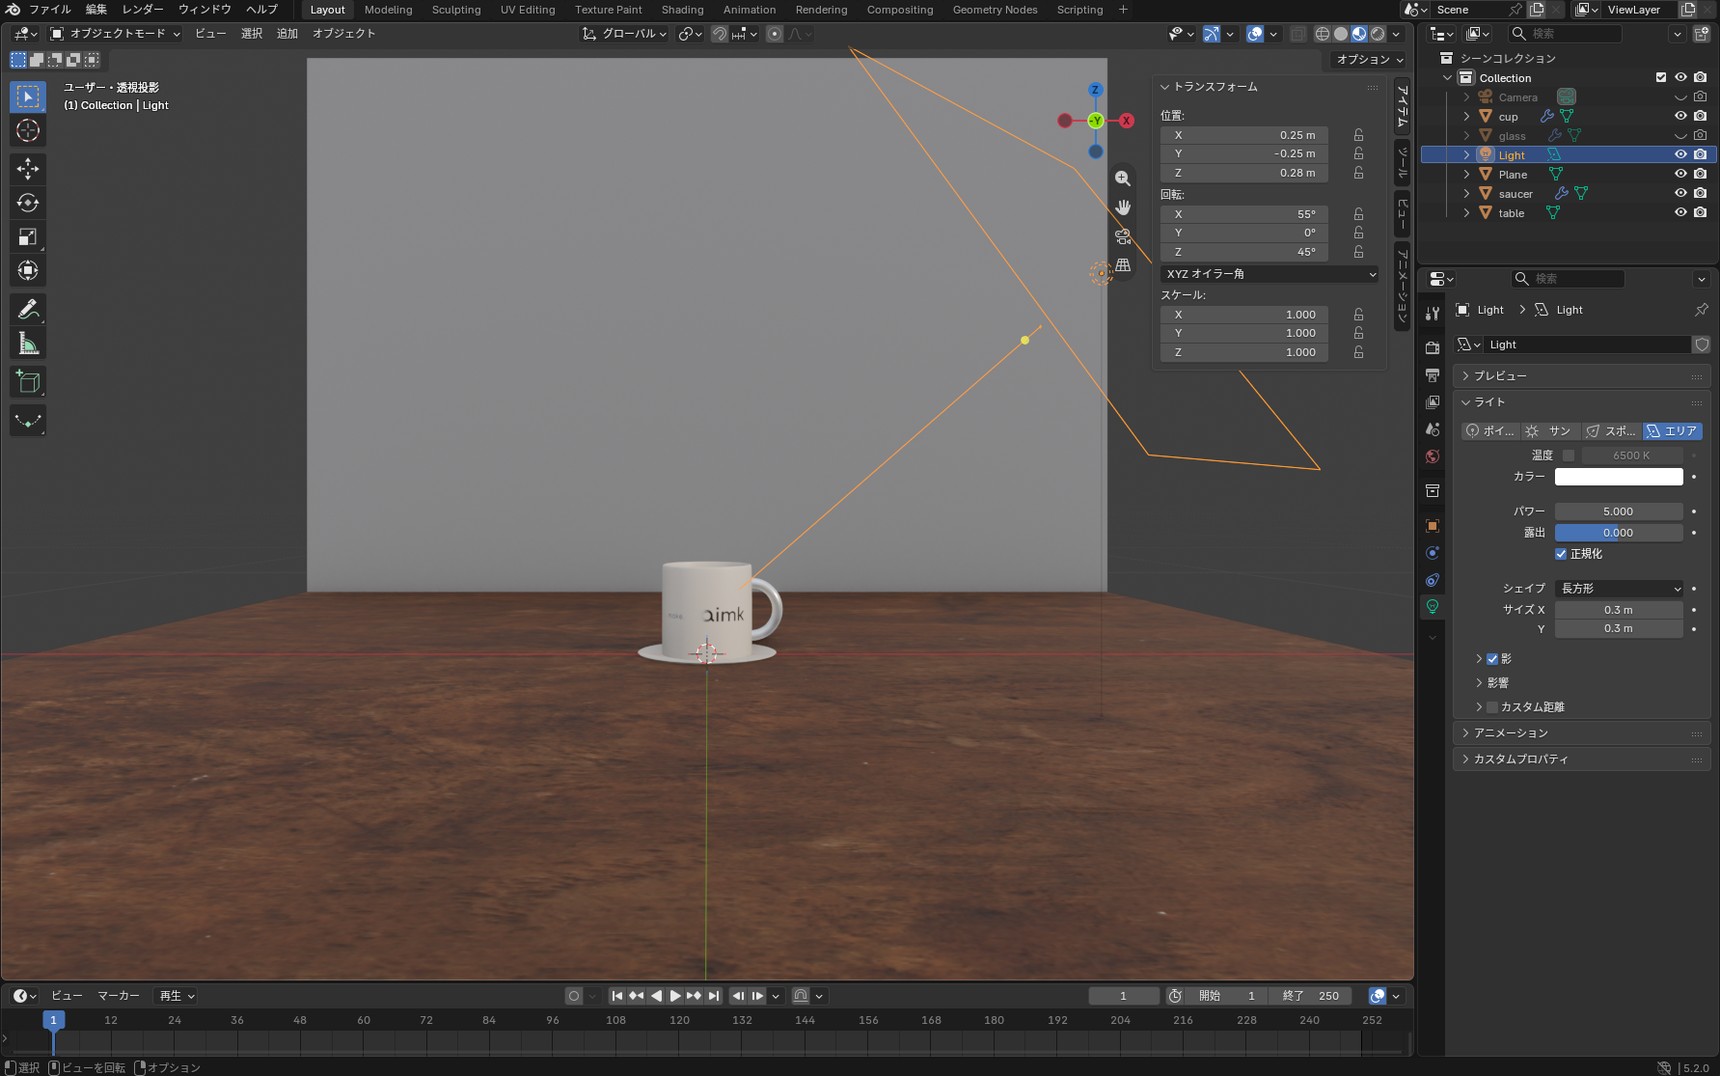
Task: Activate the Move tool
Action: point(28,168)
